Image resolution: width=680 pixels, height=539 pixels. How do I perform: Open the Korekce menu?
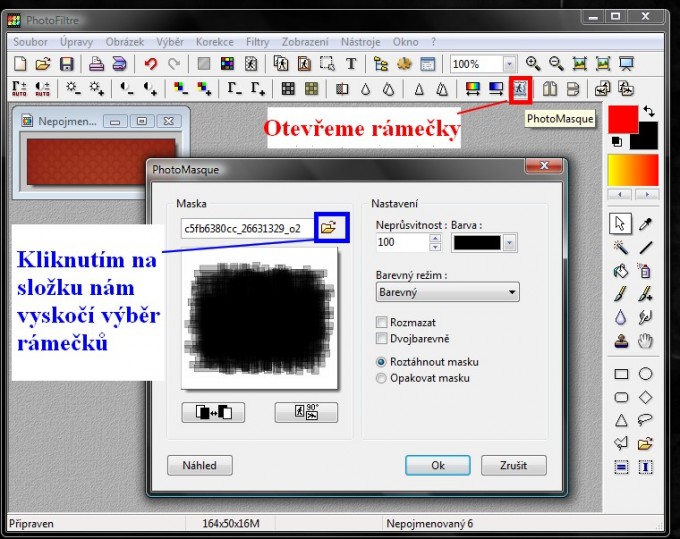[x=215, y=42]
